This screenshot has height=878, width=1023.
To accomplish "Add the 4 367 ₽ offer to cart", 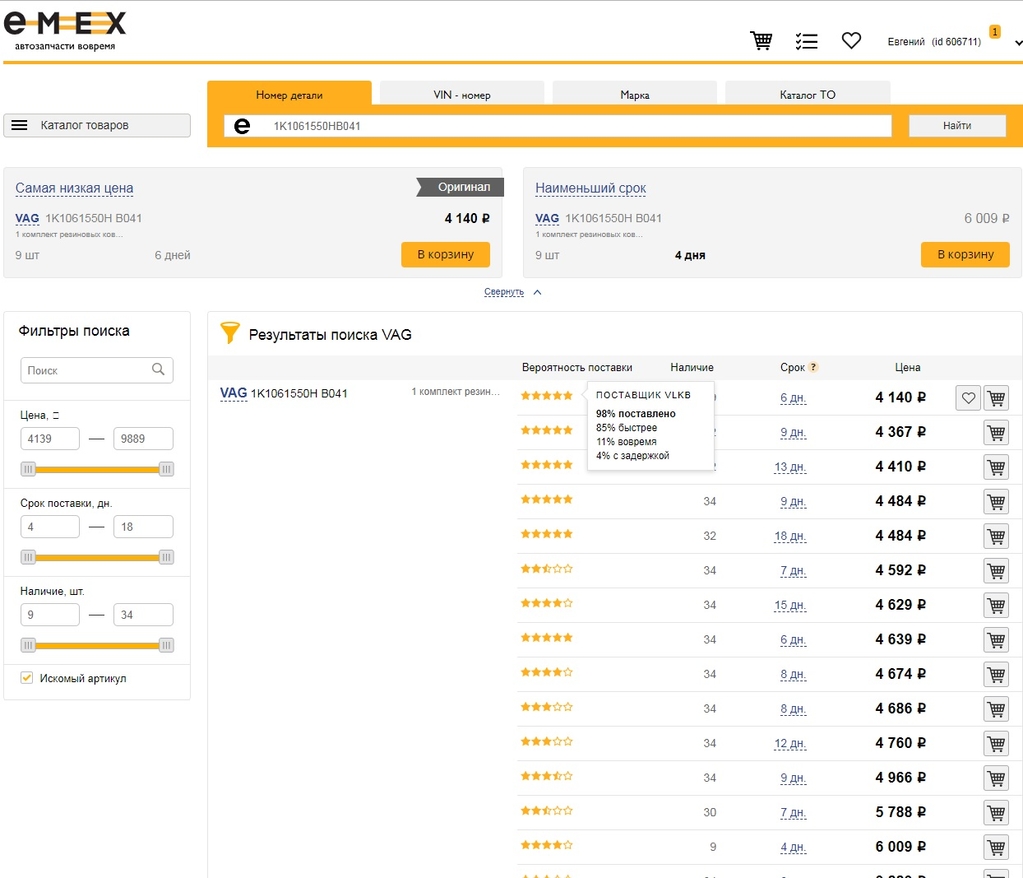I will (x=996, y=432).
